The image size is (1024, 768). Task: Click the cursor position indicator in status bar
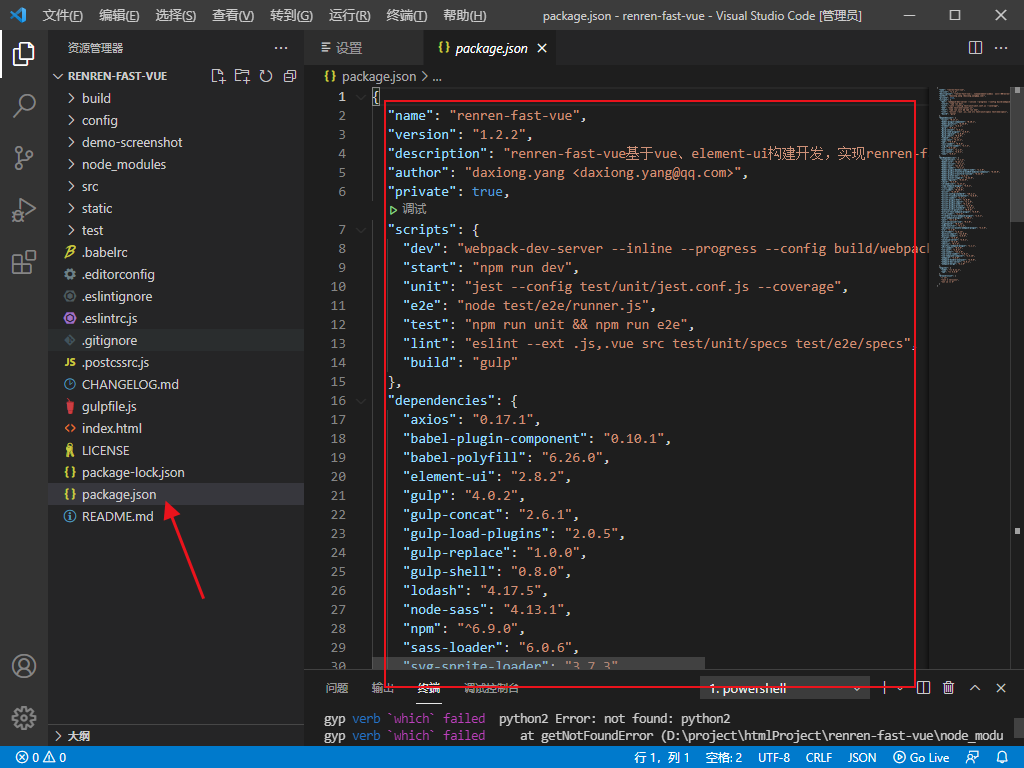click(662, 757)
